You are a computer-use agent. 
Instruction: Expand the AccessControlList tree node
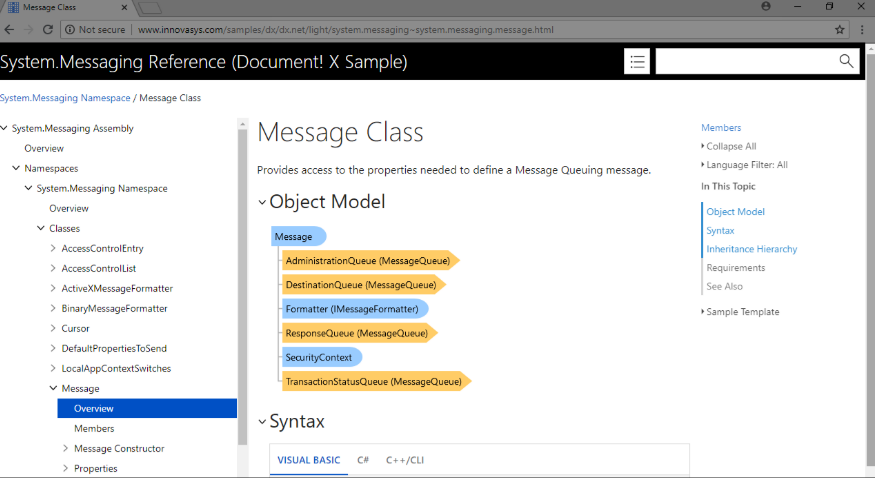(53, 268)
